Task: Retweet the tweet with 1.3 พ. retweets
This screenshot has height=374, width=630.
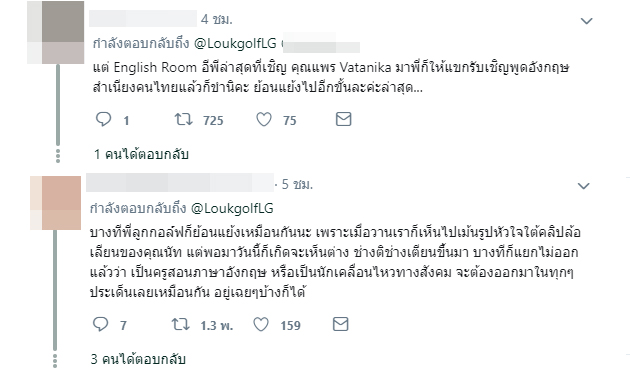Action: pos(180,324)
